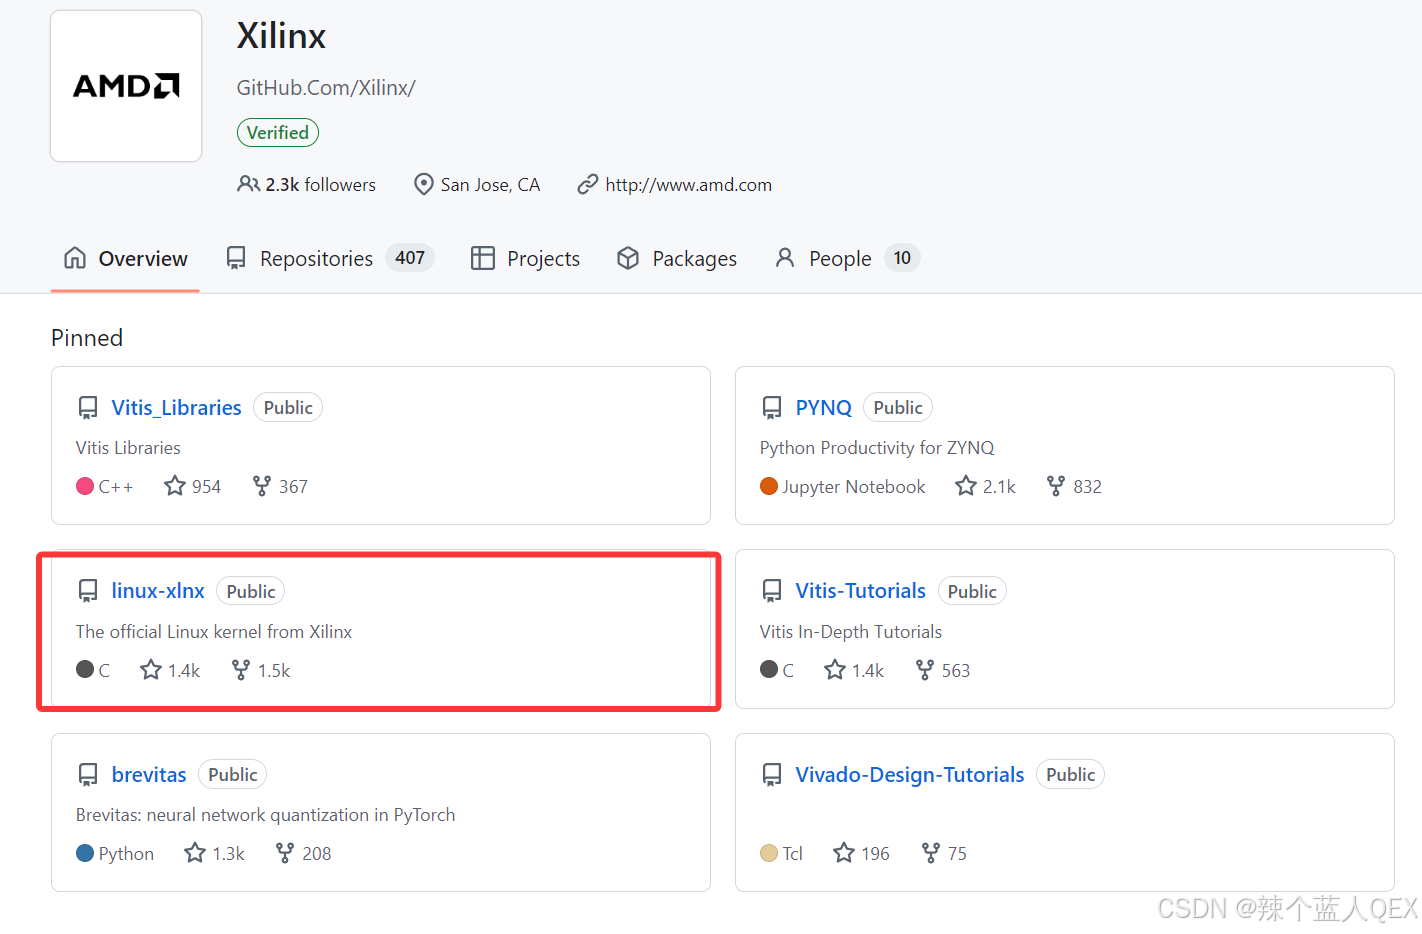The width and height of the screenshot is (1422, 934).
Task: Click the Tcl language label
Action: (x=793, y=854)
